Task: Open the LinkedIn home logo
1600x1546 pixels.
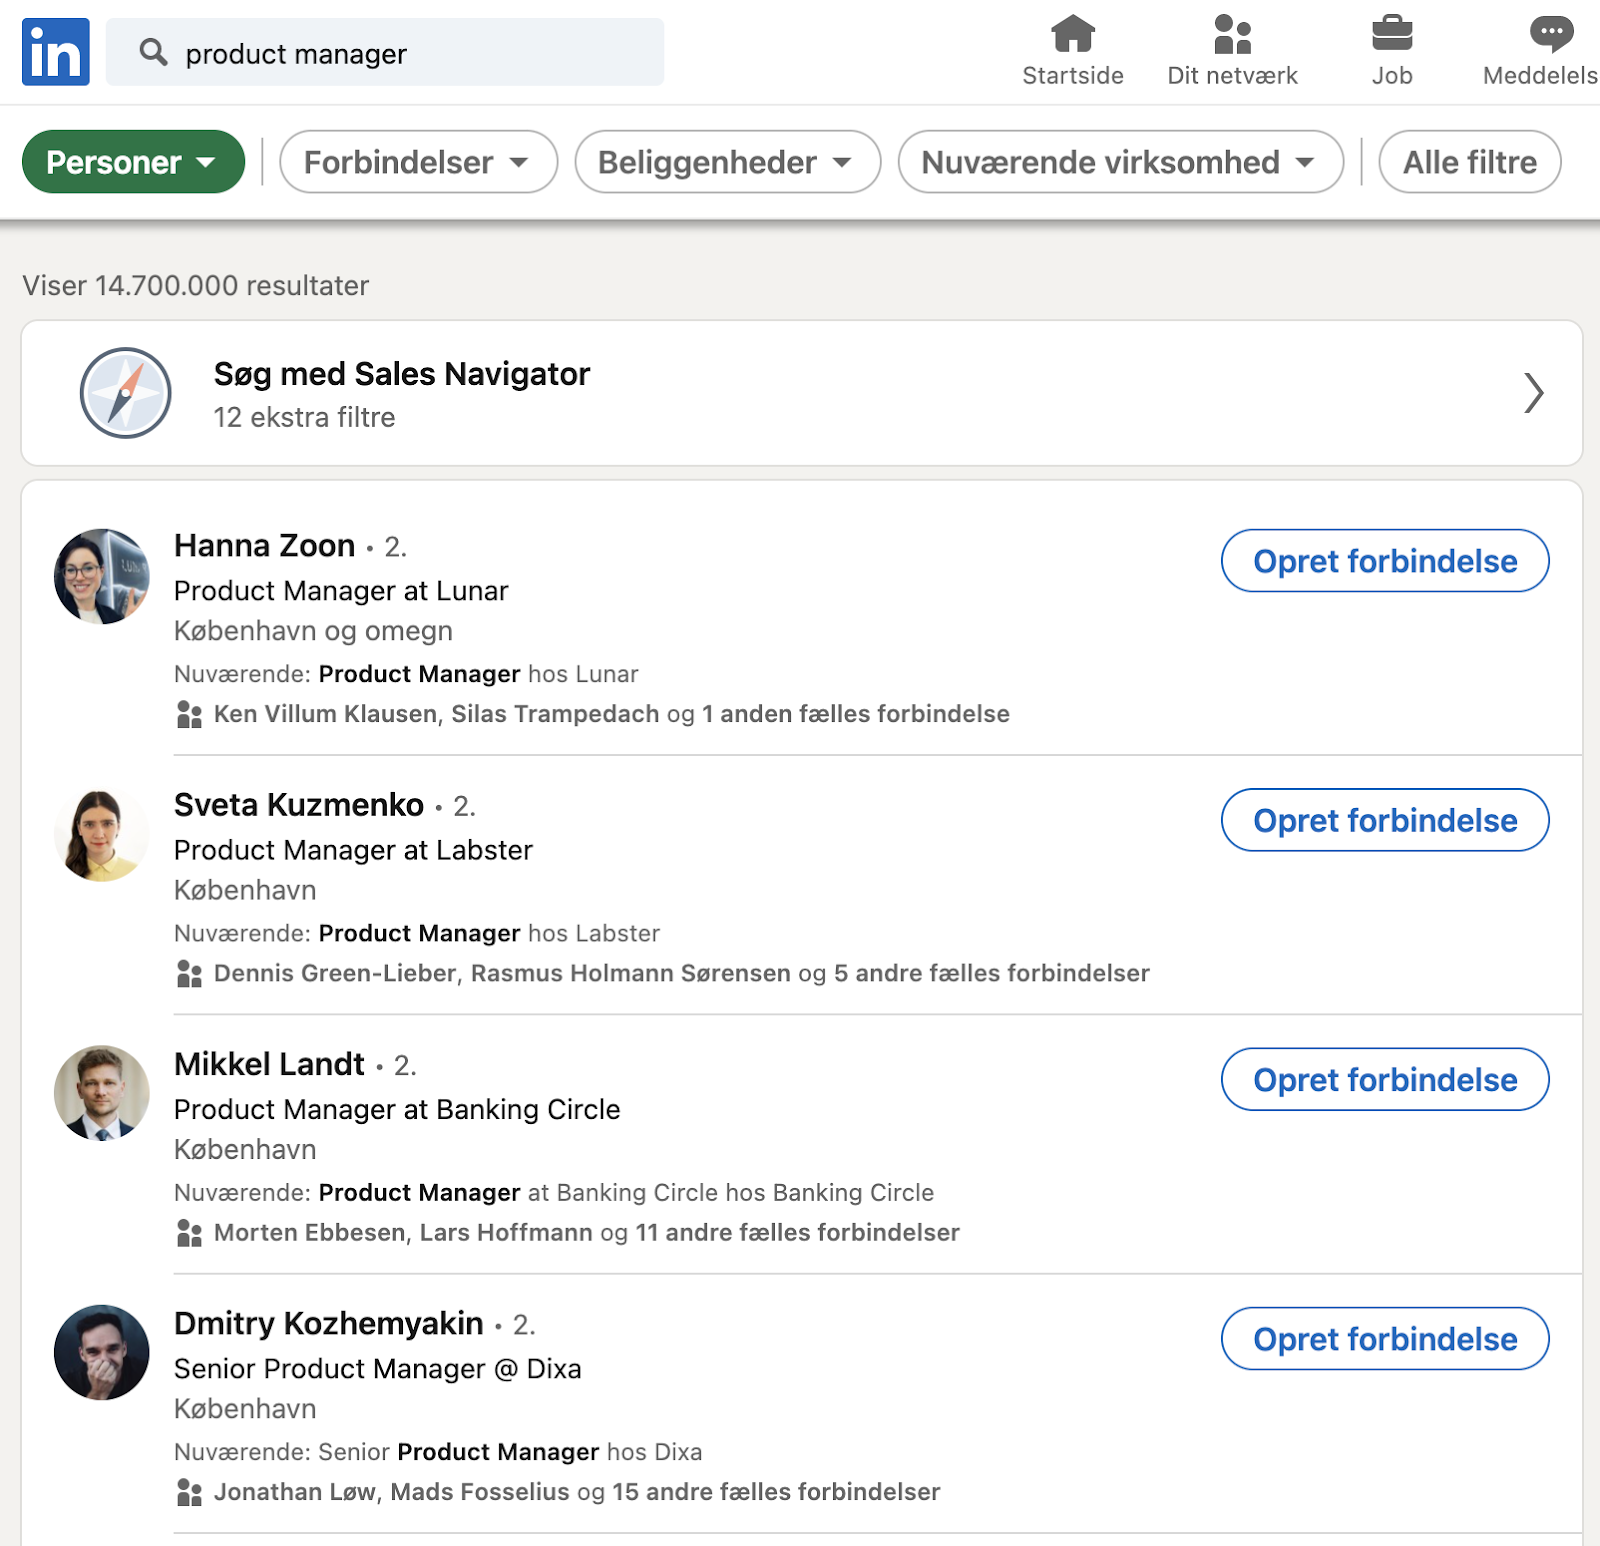Action: pos(56,52)
